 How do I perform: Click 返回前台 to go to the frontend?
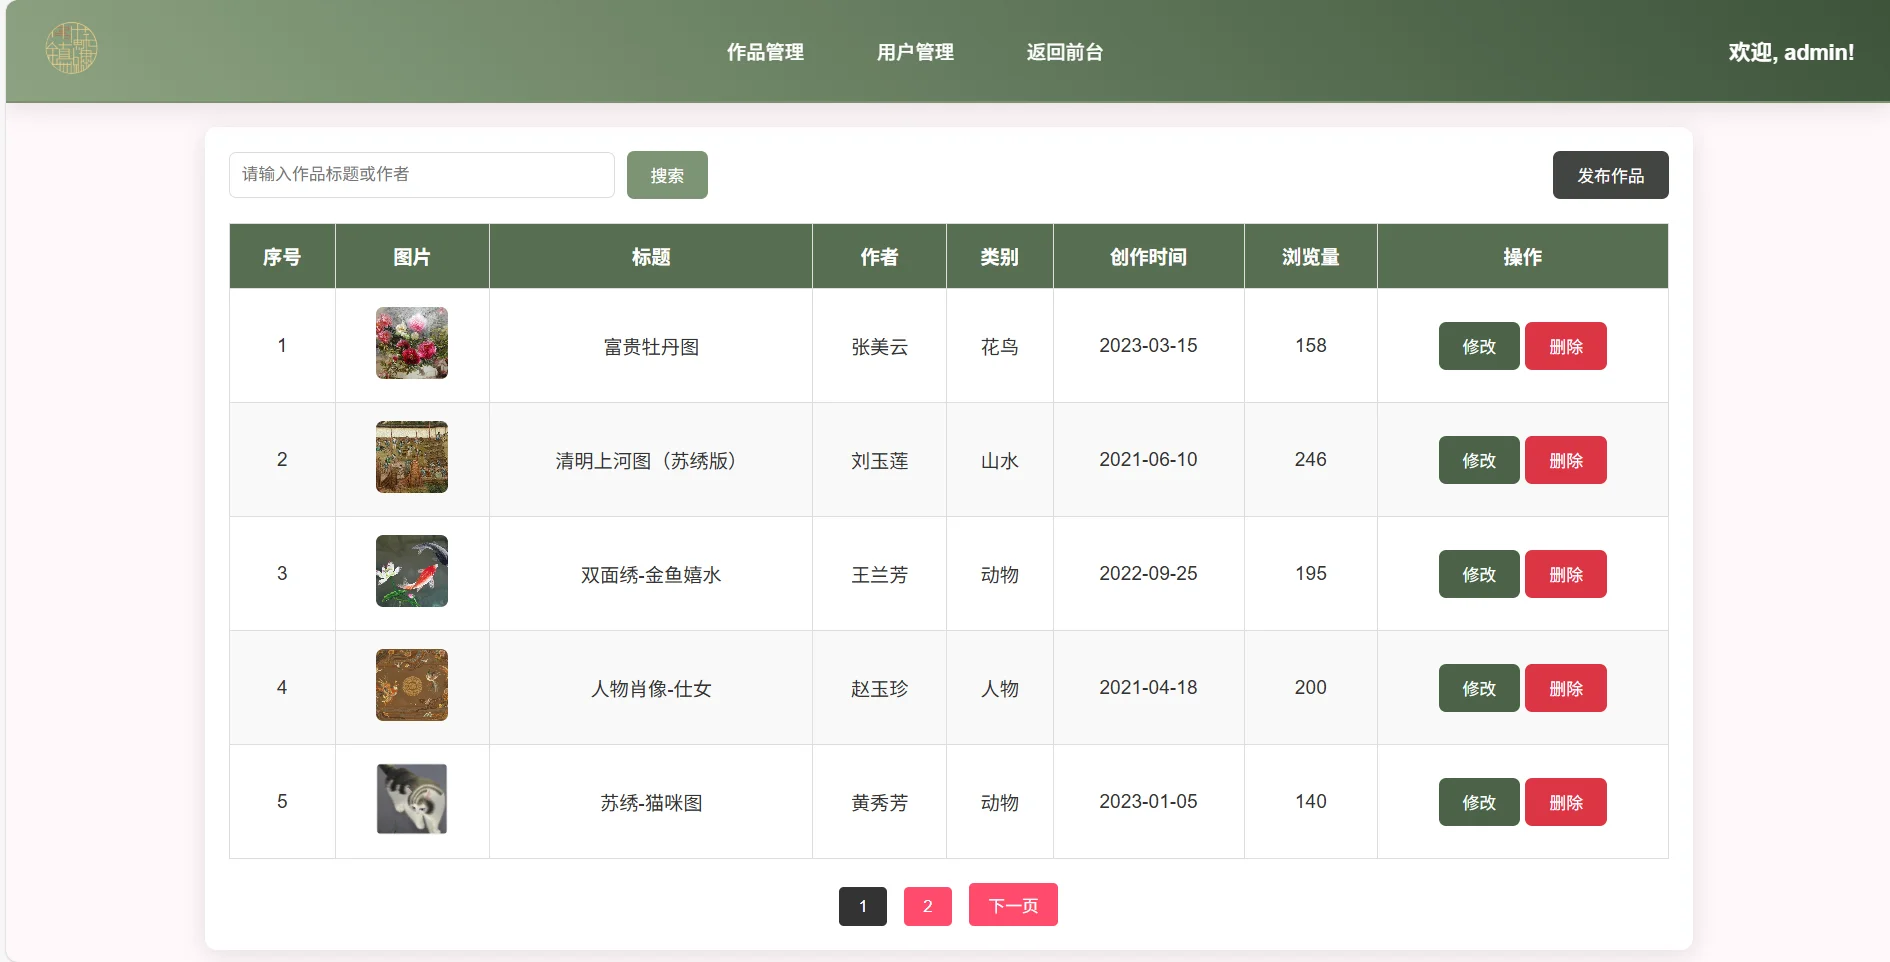pos(1063,52)
